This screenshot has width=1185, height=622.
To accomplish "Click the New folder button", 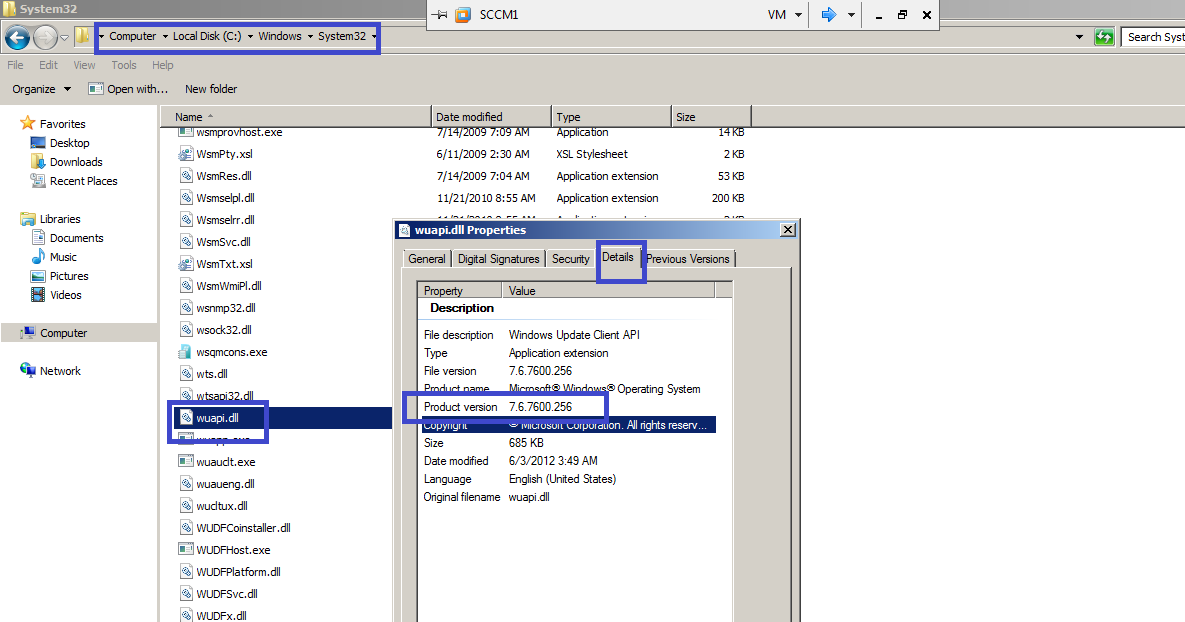I will [211, 88].
